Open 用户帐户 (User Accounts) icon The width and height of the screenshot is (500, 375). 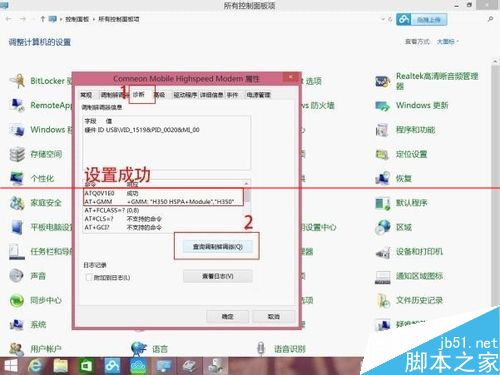click(x=17, y=349)
